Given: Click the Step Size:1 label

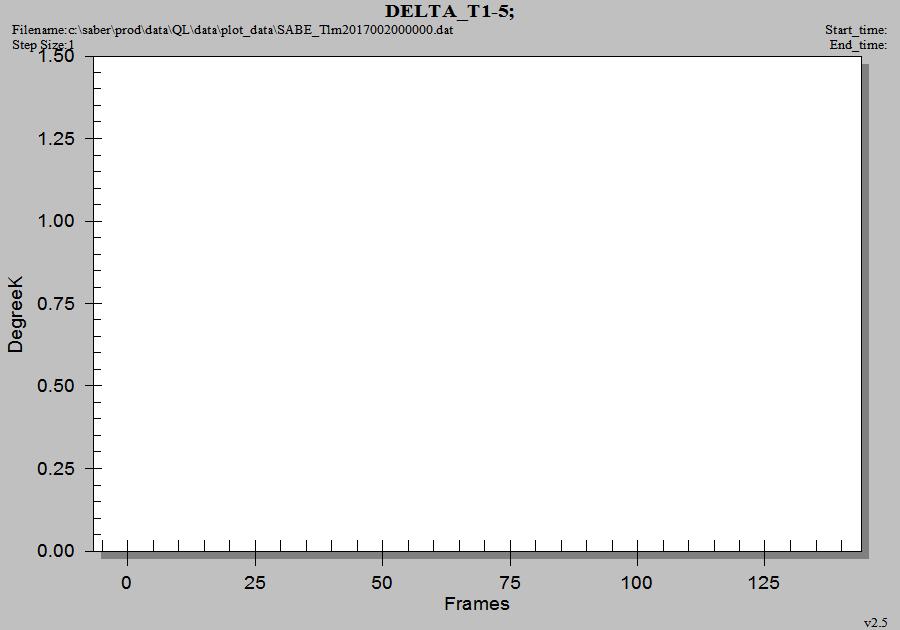Looking at the screenshot, I should pos(43,45).
